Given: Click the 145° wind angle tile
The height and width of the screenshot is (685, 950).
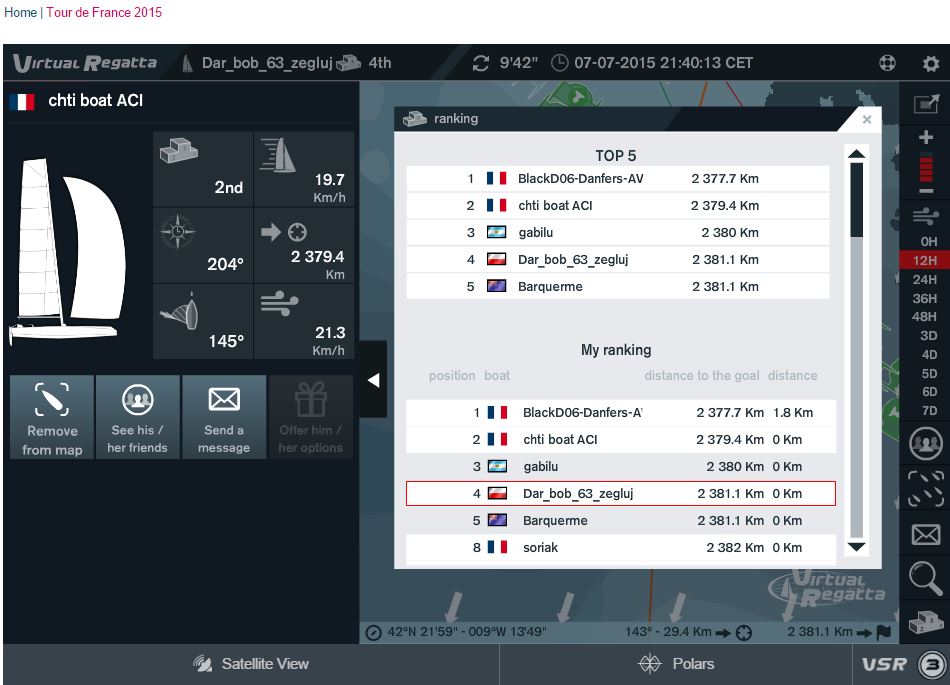Looking at the screenshot, I should (x=203, y=322).
